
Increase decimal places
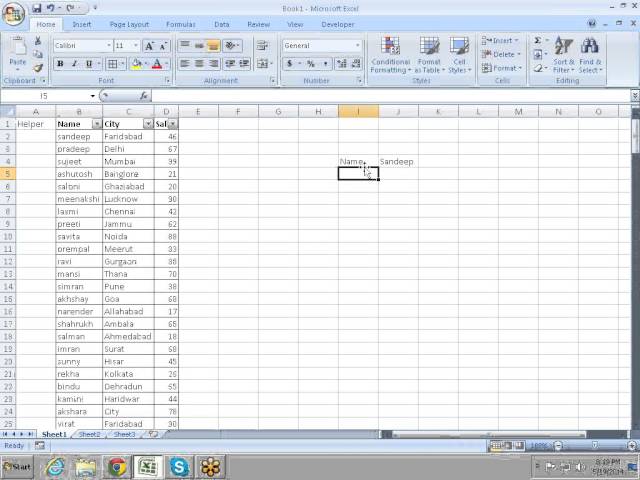point(342,64)
